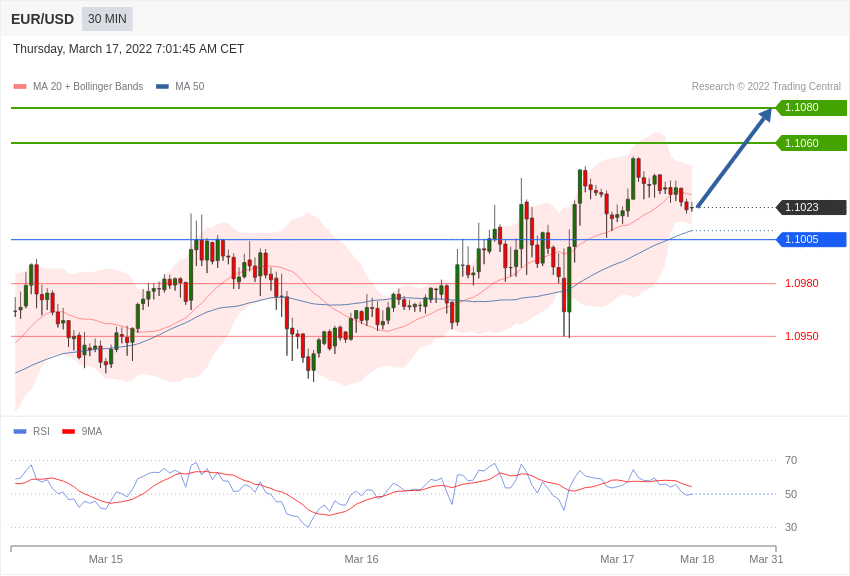Click the 'Mar 18' date axis label

pos(697,559)
